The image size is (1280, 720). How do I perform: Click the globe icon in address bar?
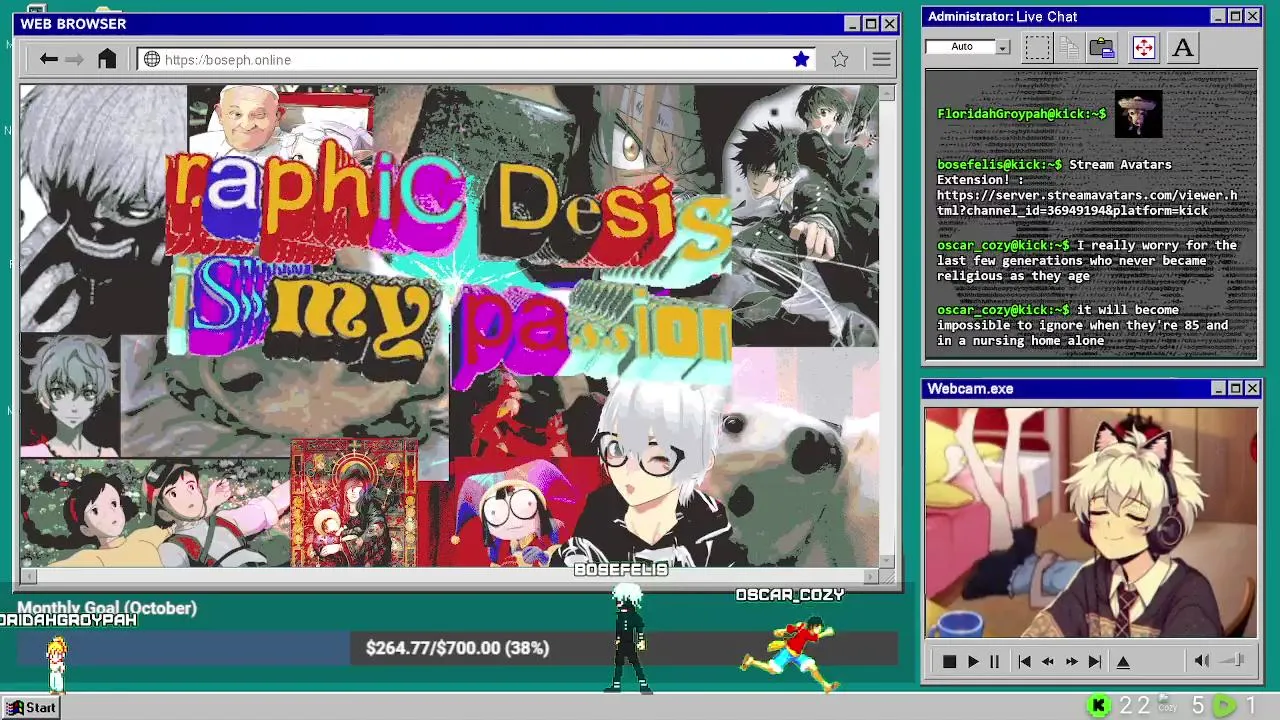point(152,59)
